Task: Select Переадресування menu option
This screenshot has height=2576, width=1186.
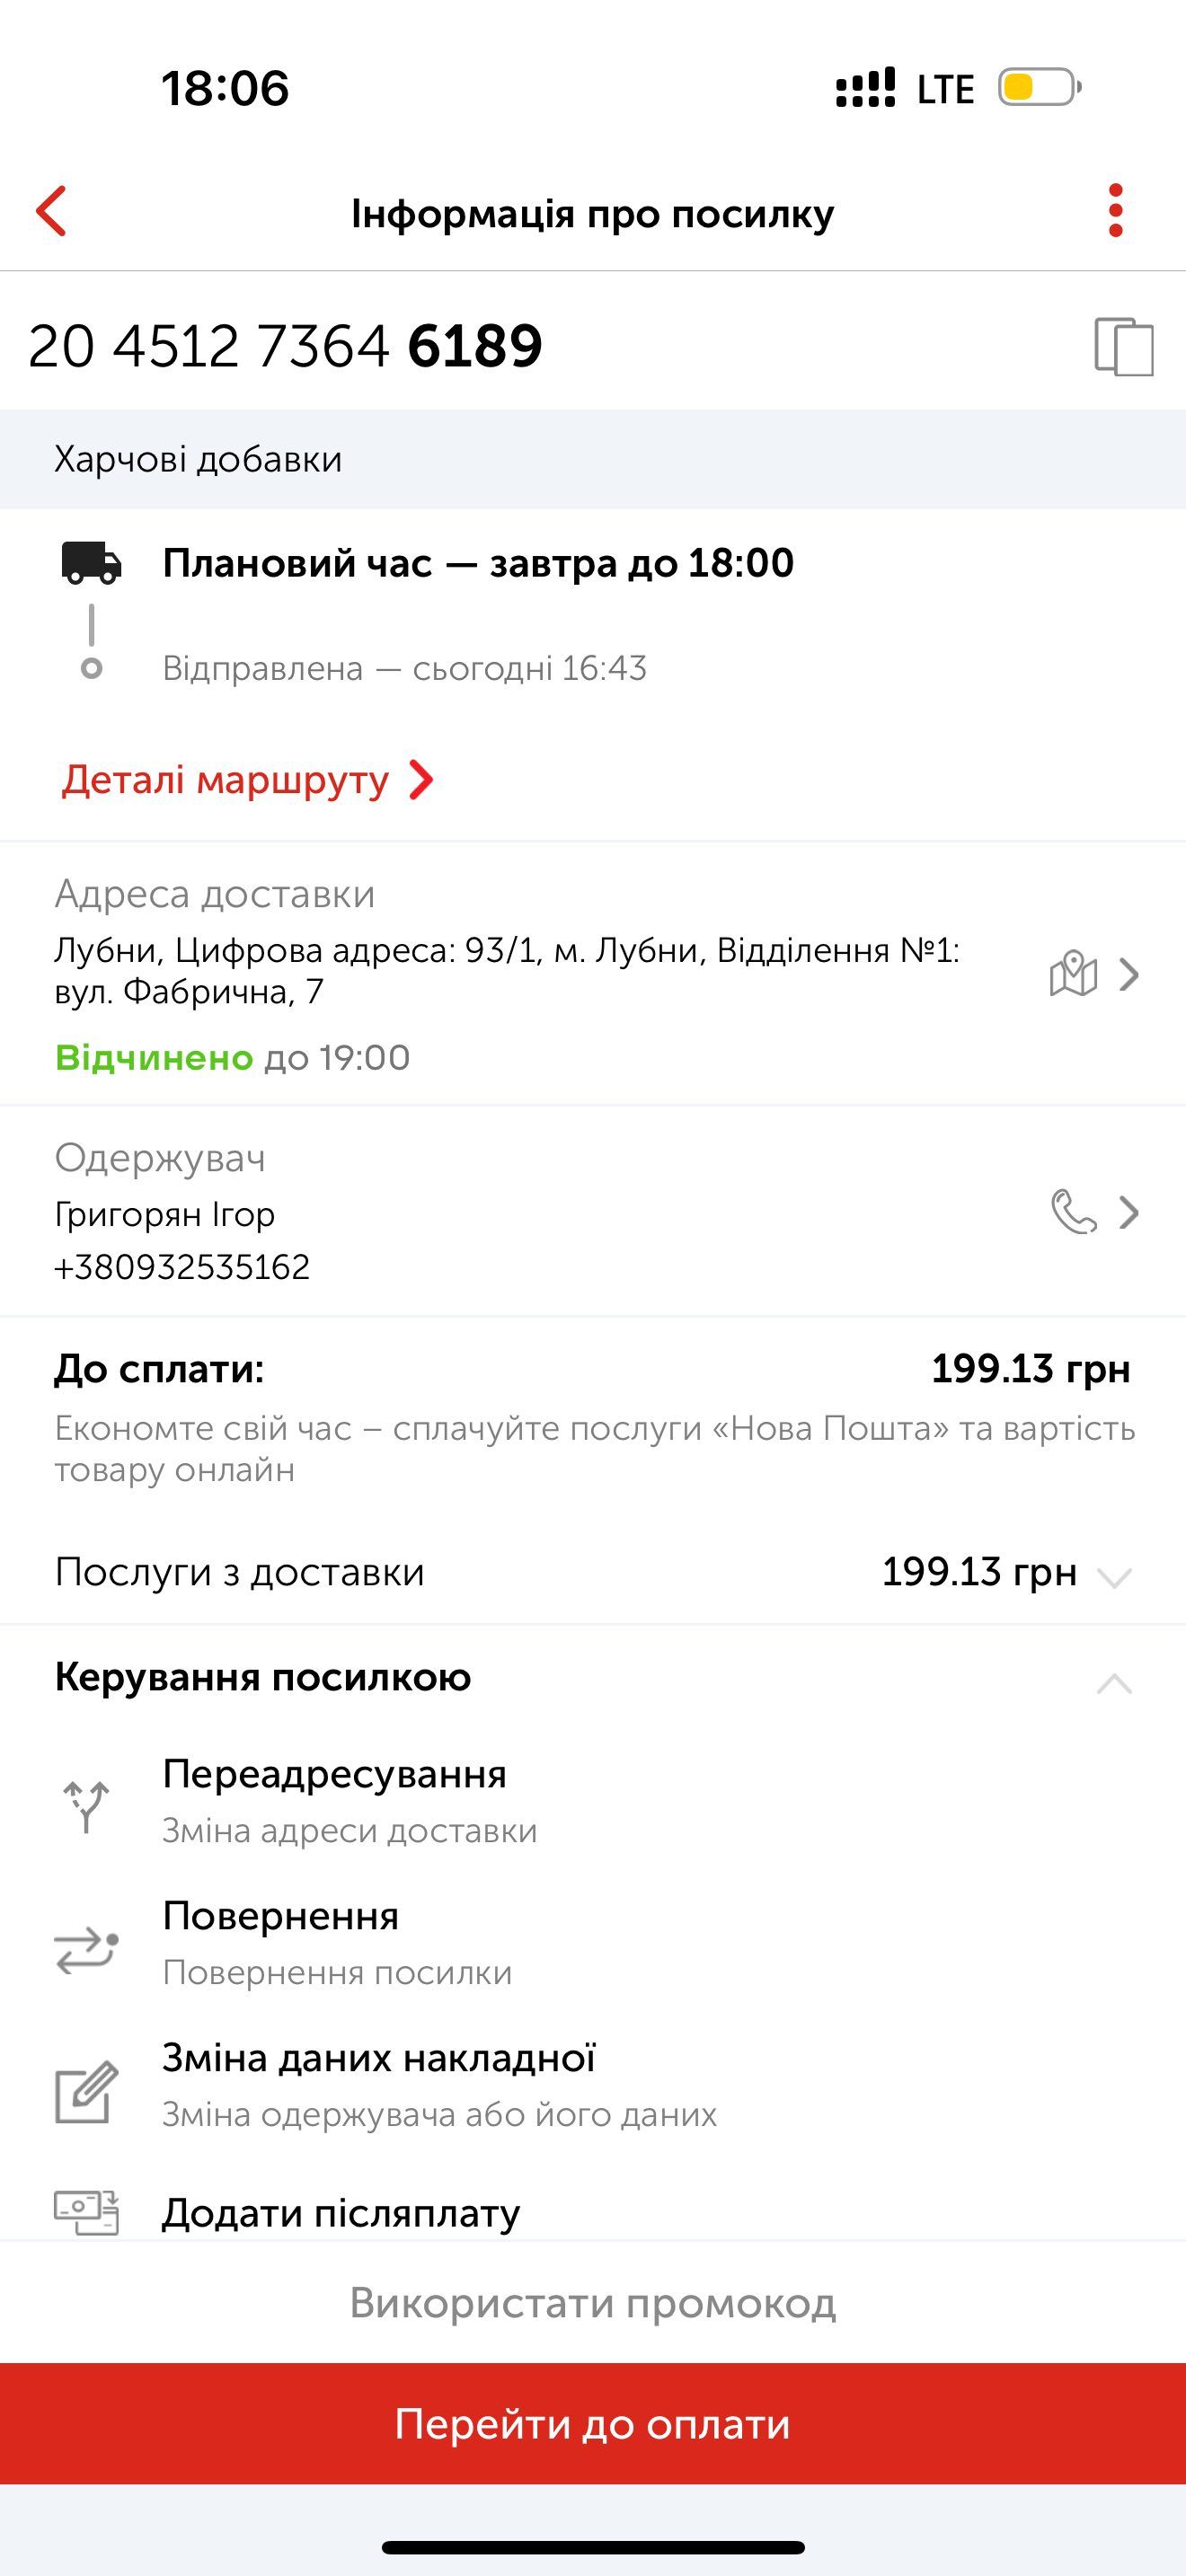Action: point(334,1775)
